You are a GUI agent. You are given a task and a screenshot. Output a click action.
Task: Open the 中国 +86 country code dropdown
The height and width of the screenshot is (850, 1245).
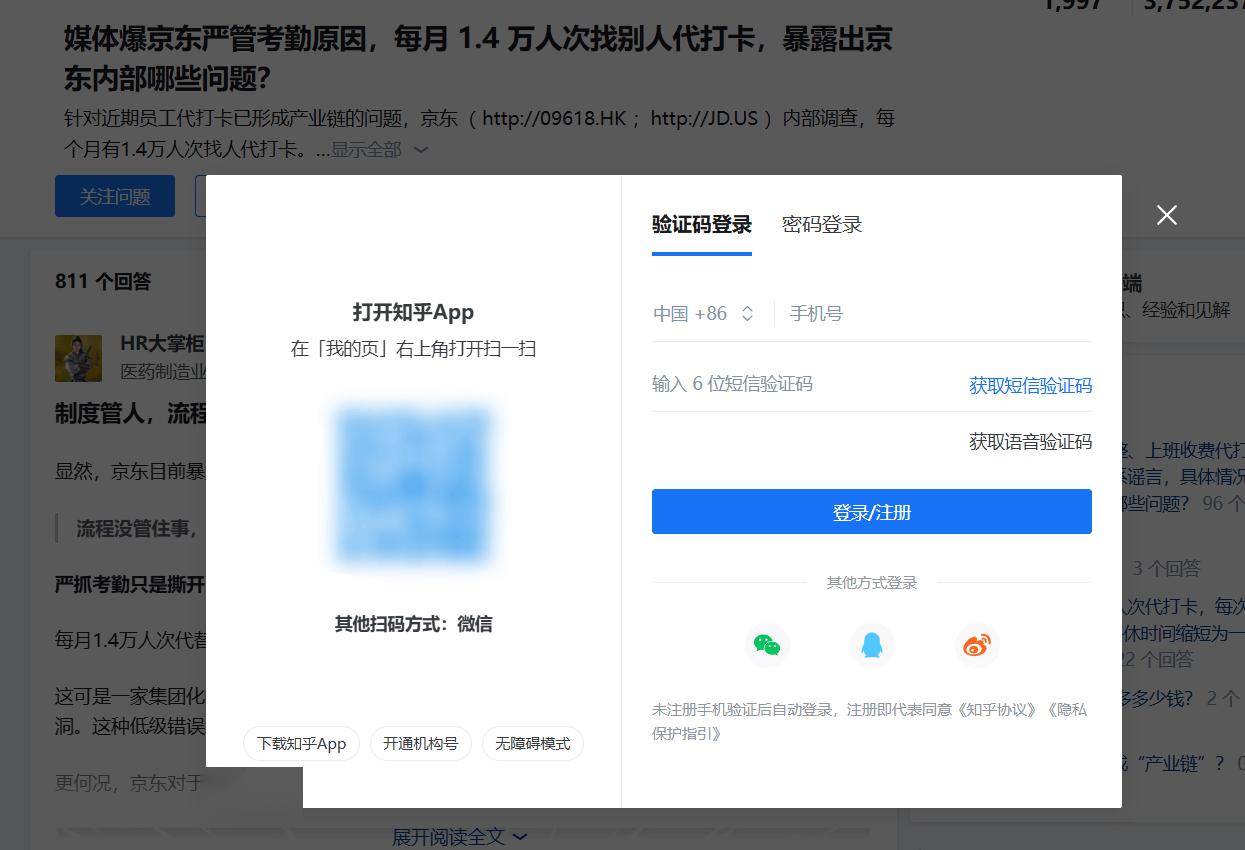click(703, 313)
